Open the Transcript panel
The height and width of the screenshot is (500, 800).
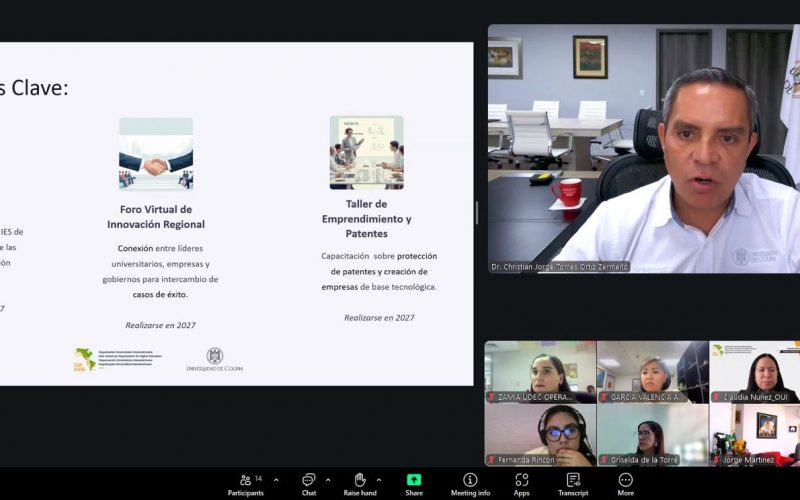tap(573, 483)
